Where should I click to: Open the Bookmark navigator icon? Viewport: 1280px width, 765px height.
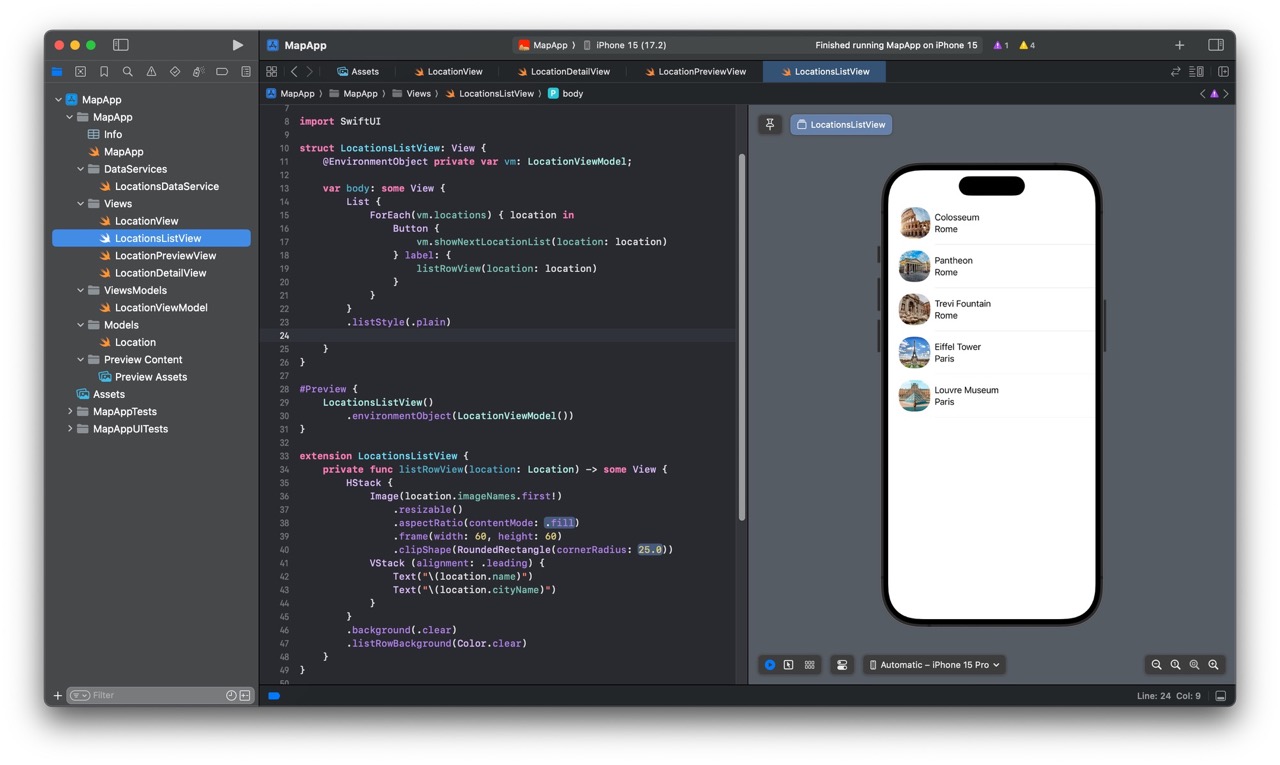click(104, 72)
